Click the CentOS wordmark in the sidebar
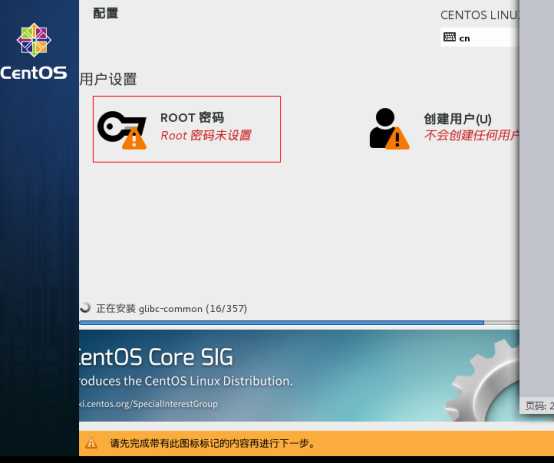The width and height of the screenshot is (554, 464). (x=34, y=73)
